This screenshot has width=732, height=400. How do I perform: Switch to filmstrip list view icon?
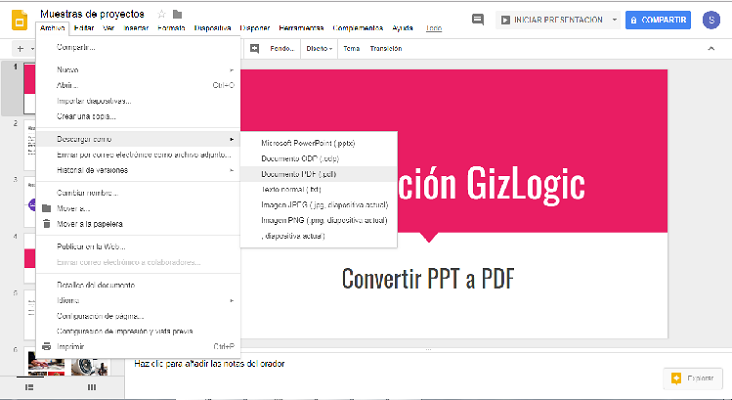pos(29,387)
